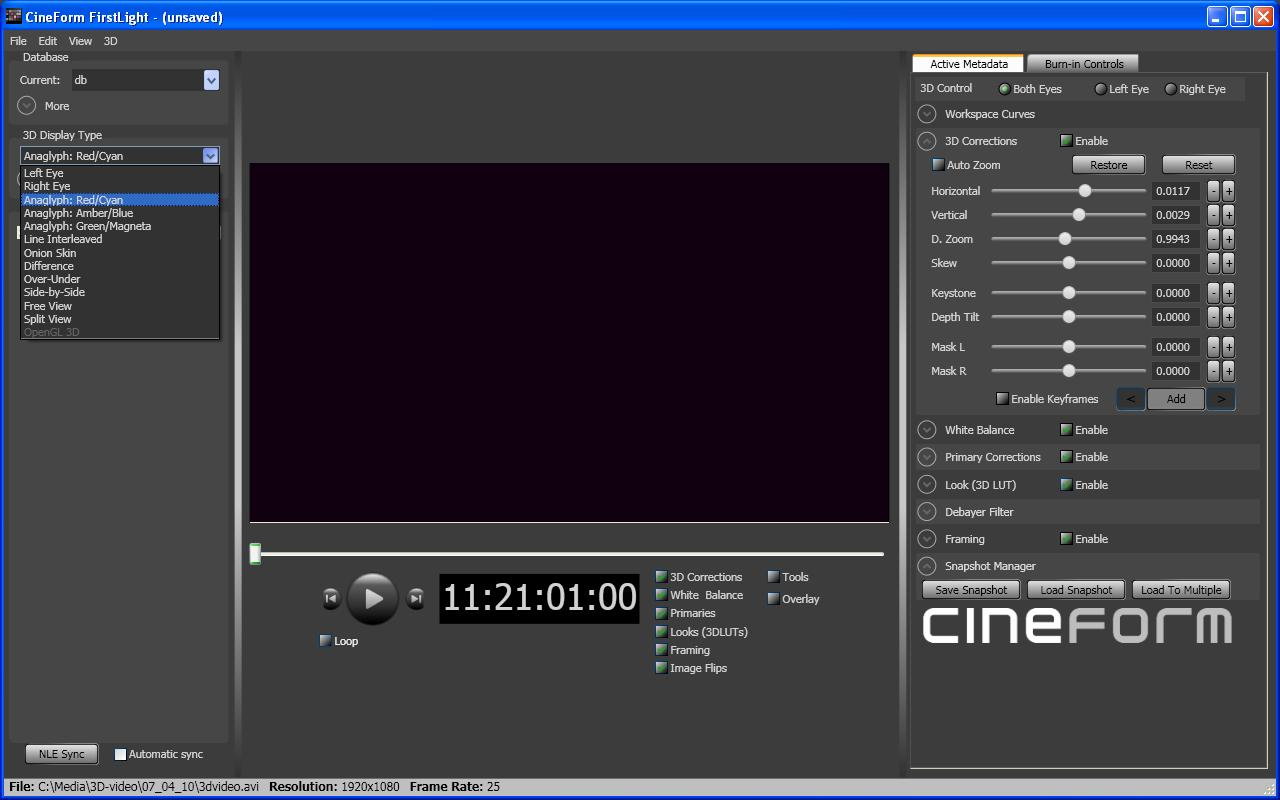Toggle Look (3D LUT) Enable checkbox
The width and height of the screenshot is (1280, 800).
point(1066,485)
